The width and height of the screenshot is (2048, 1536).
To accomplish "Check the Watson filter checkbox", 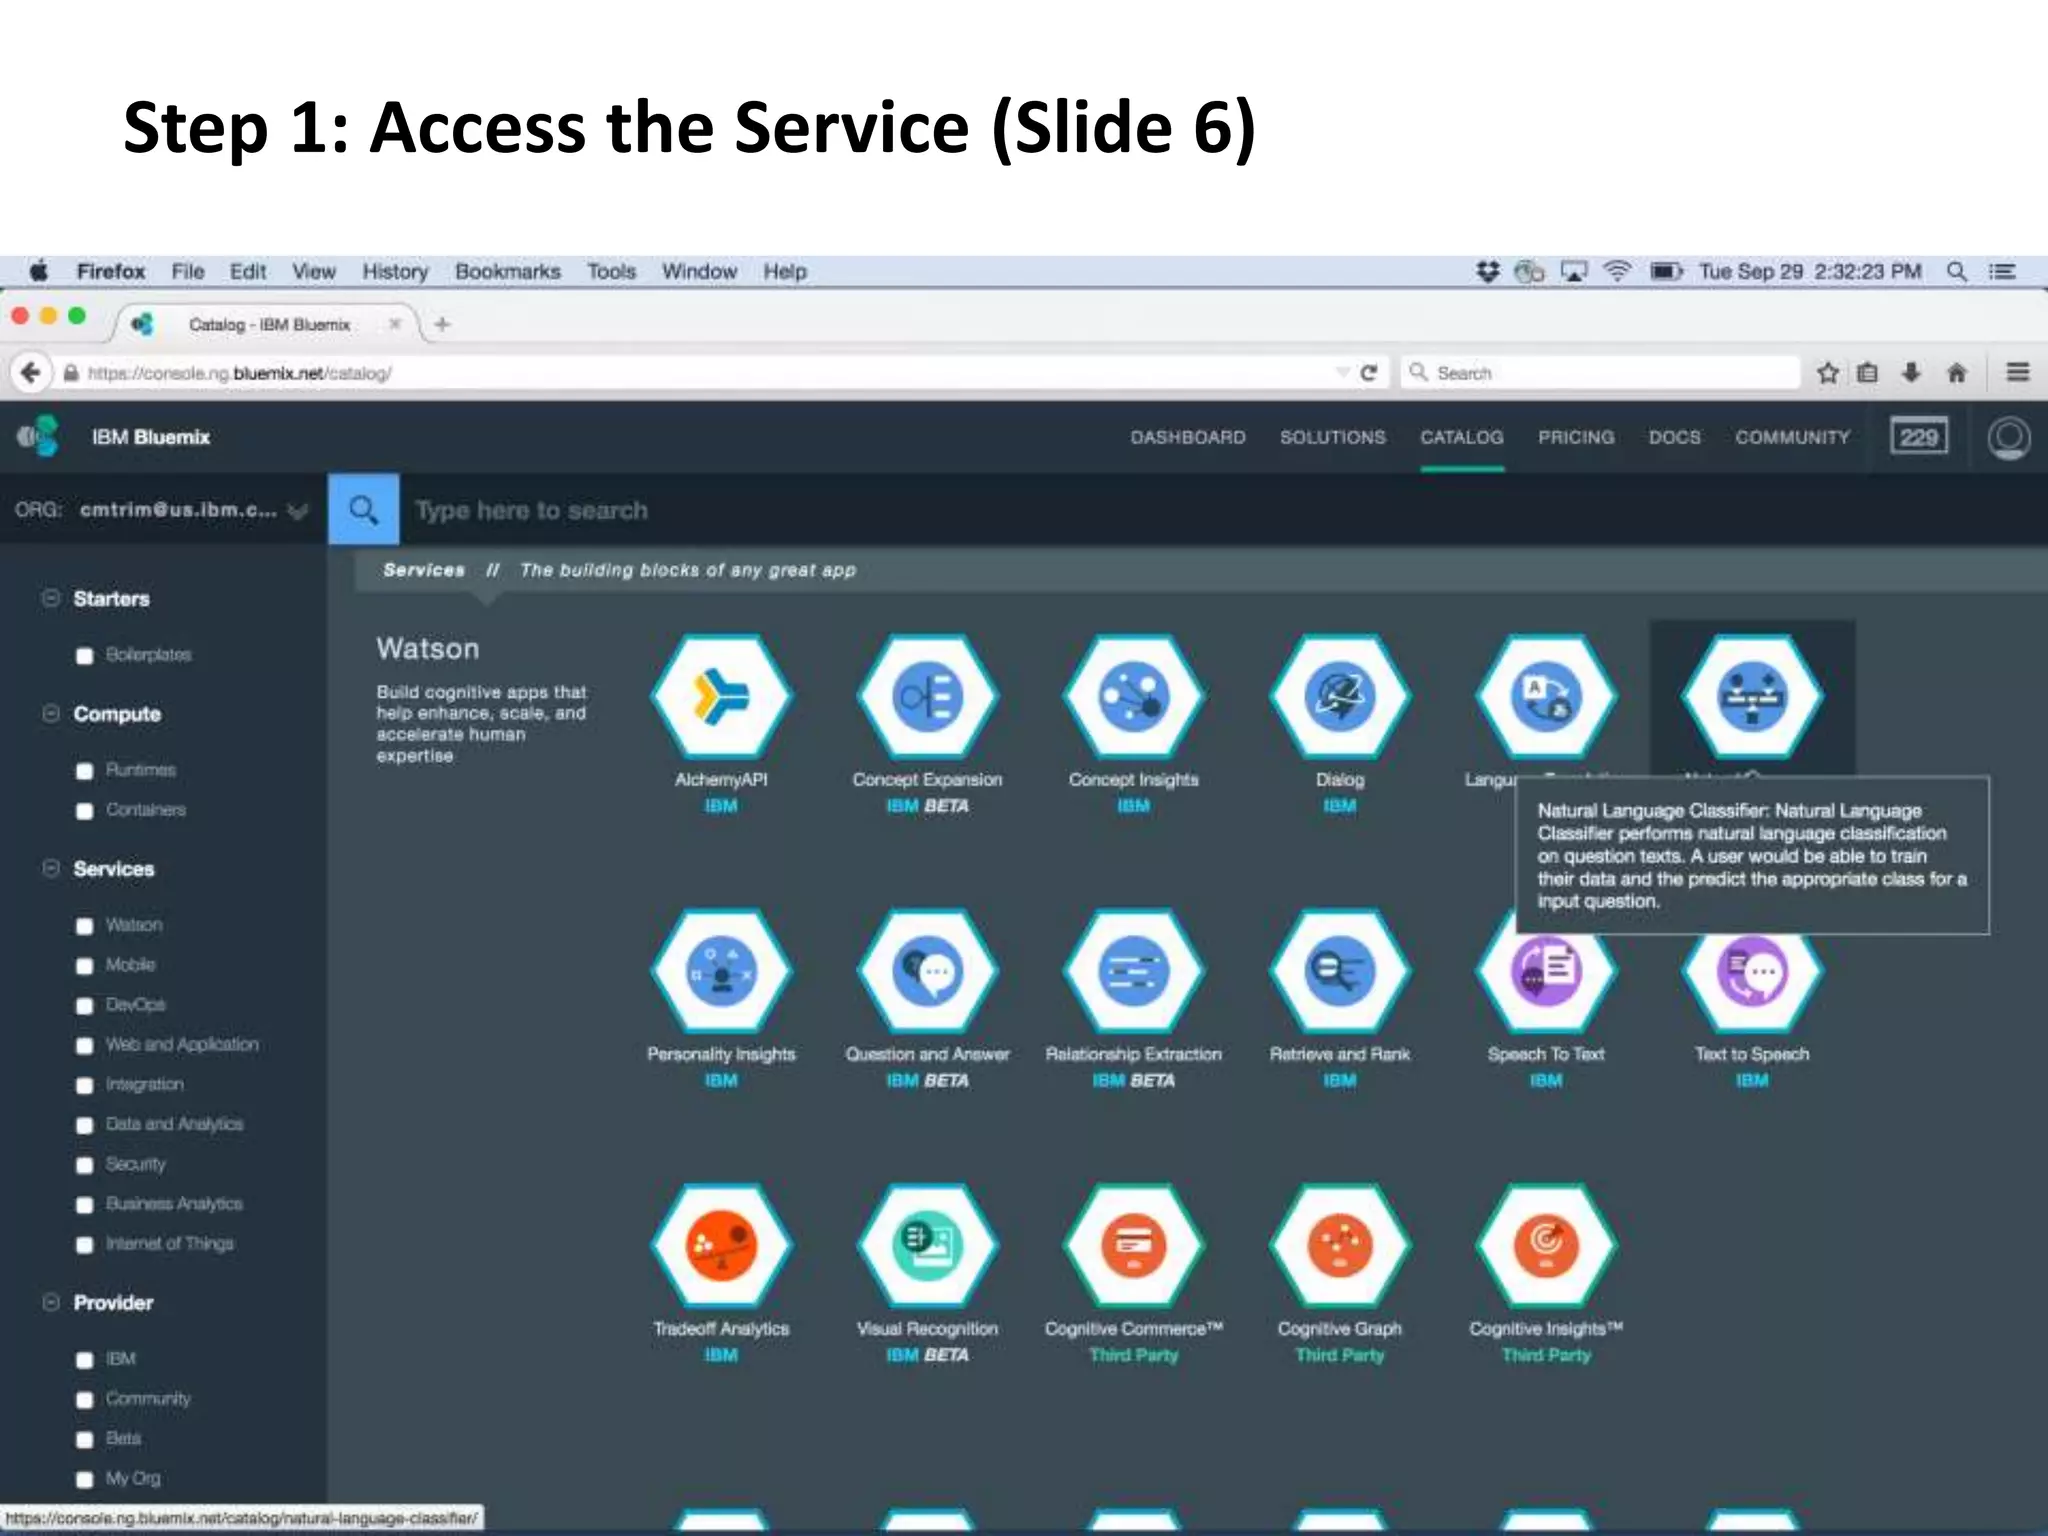I will click(x=85, y=926).
